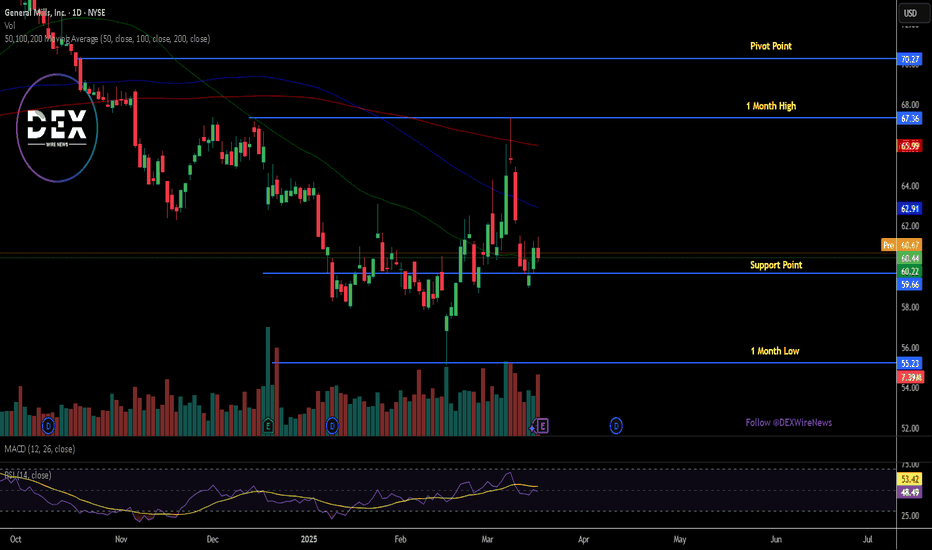The height and width of the screenshot is (550, 932).
Task: Click the 2025 label on time axis
Action: click(309, 539)
